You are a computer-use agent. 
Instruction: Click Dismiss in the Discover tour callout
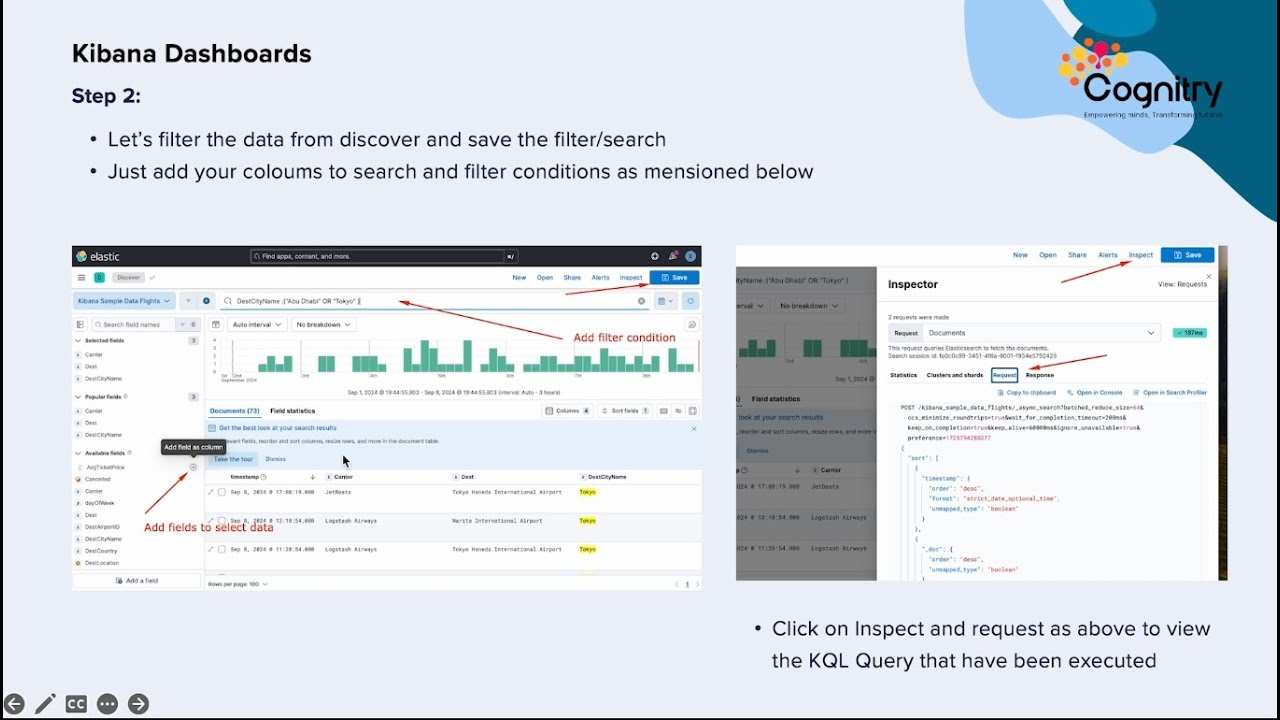click(276, 459)
